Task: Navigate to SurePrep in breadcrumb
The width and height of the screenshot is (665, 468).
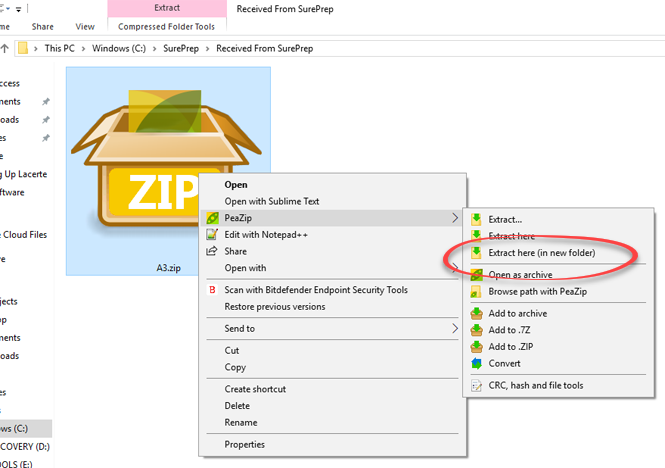Action: pyautogui.click(x=181, y=48)
